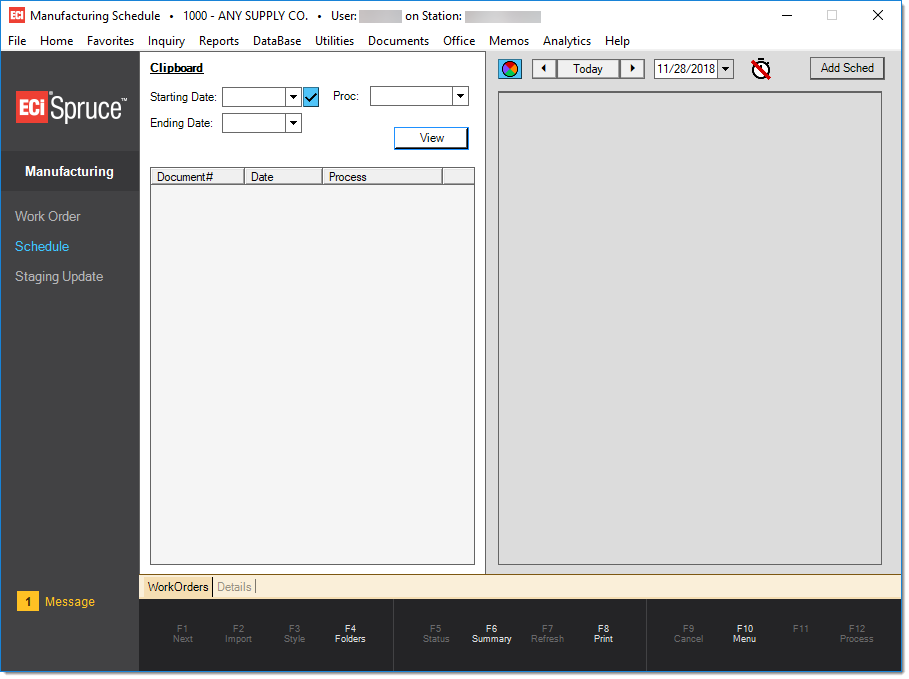Click the 11/28/2018 date field
The image size is (909, 679).
[x=686, y=69]
